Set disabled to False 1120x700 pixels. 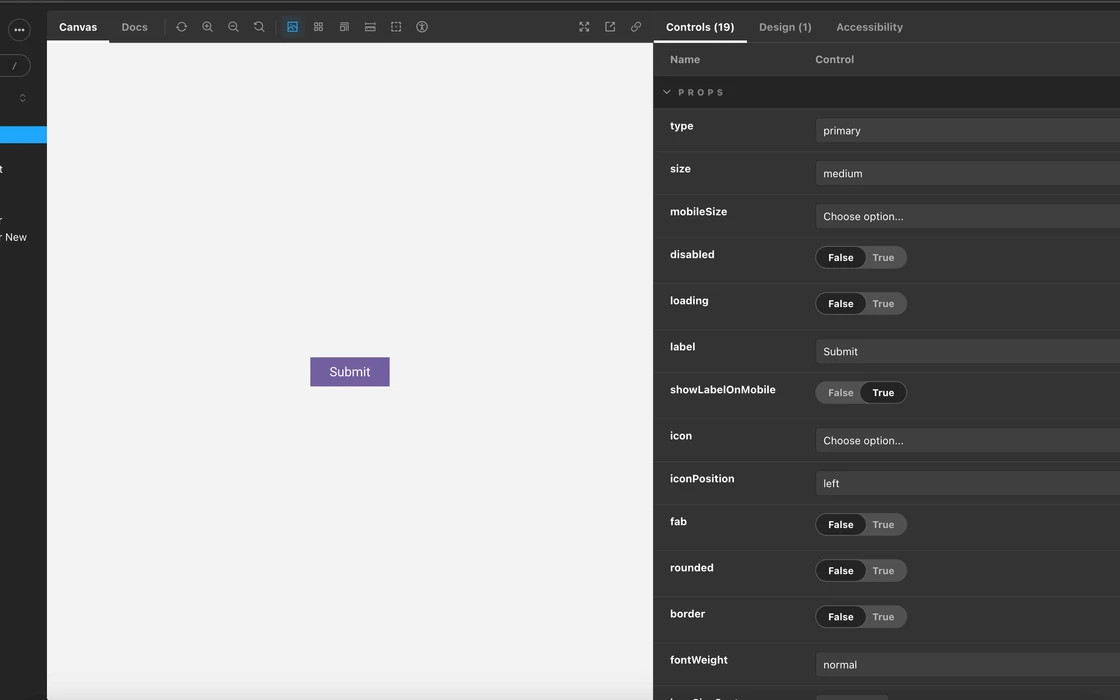pos(841,258)
